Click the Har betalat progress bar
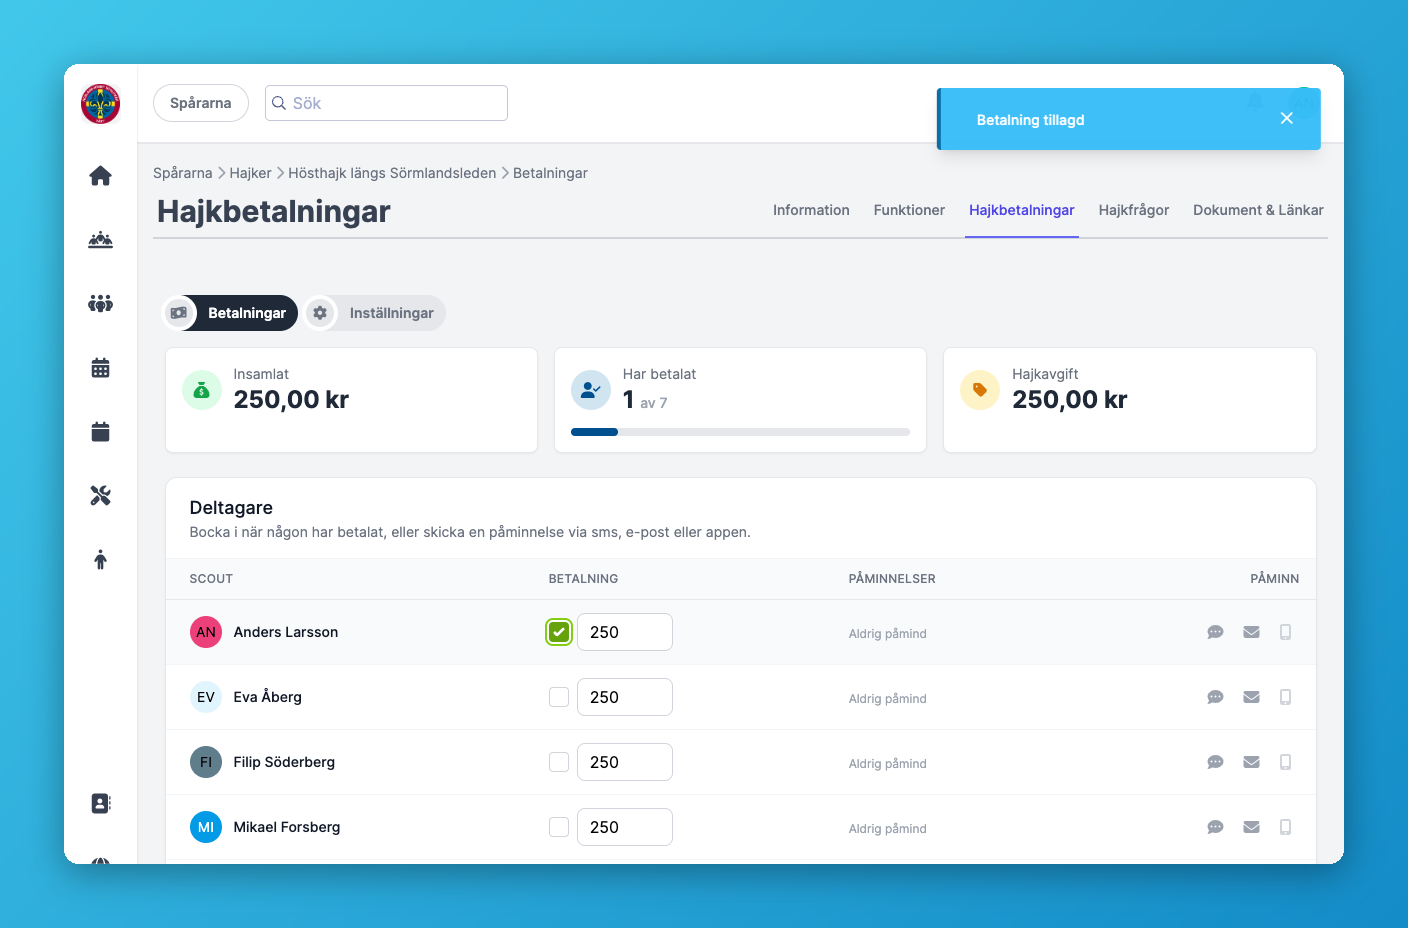The width and height of the screenshot is (1408, 928). coord(740,432)
